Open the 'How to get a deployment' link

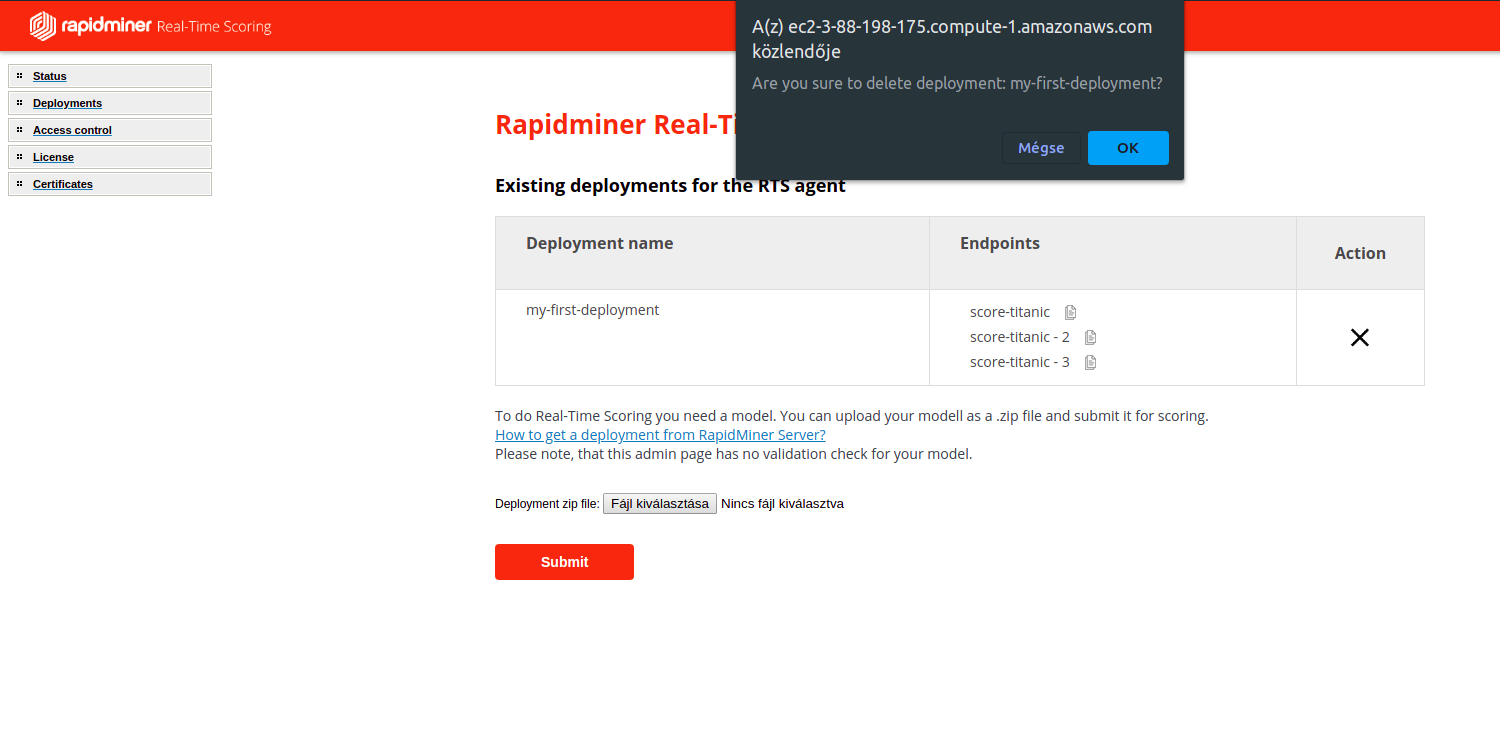click(x=660, y=435)
